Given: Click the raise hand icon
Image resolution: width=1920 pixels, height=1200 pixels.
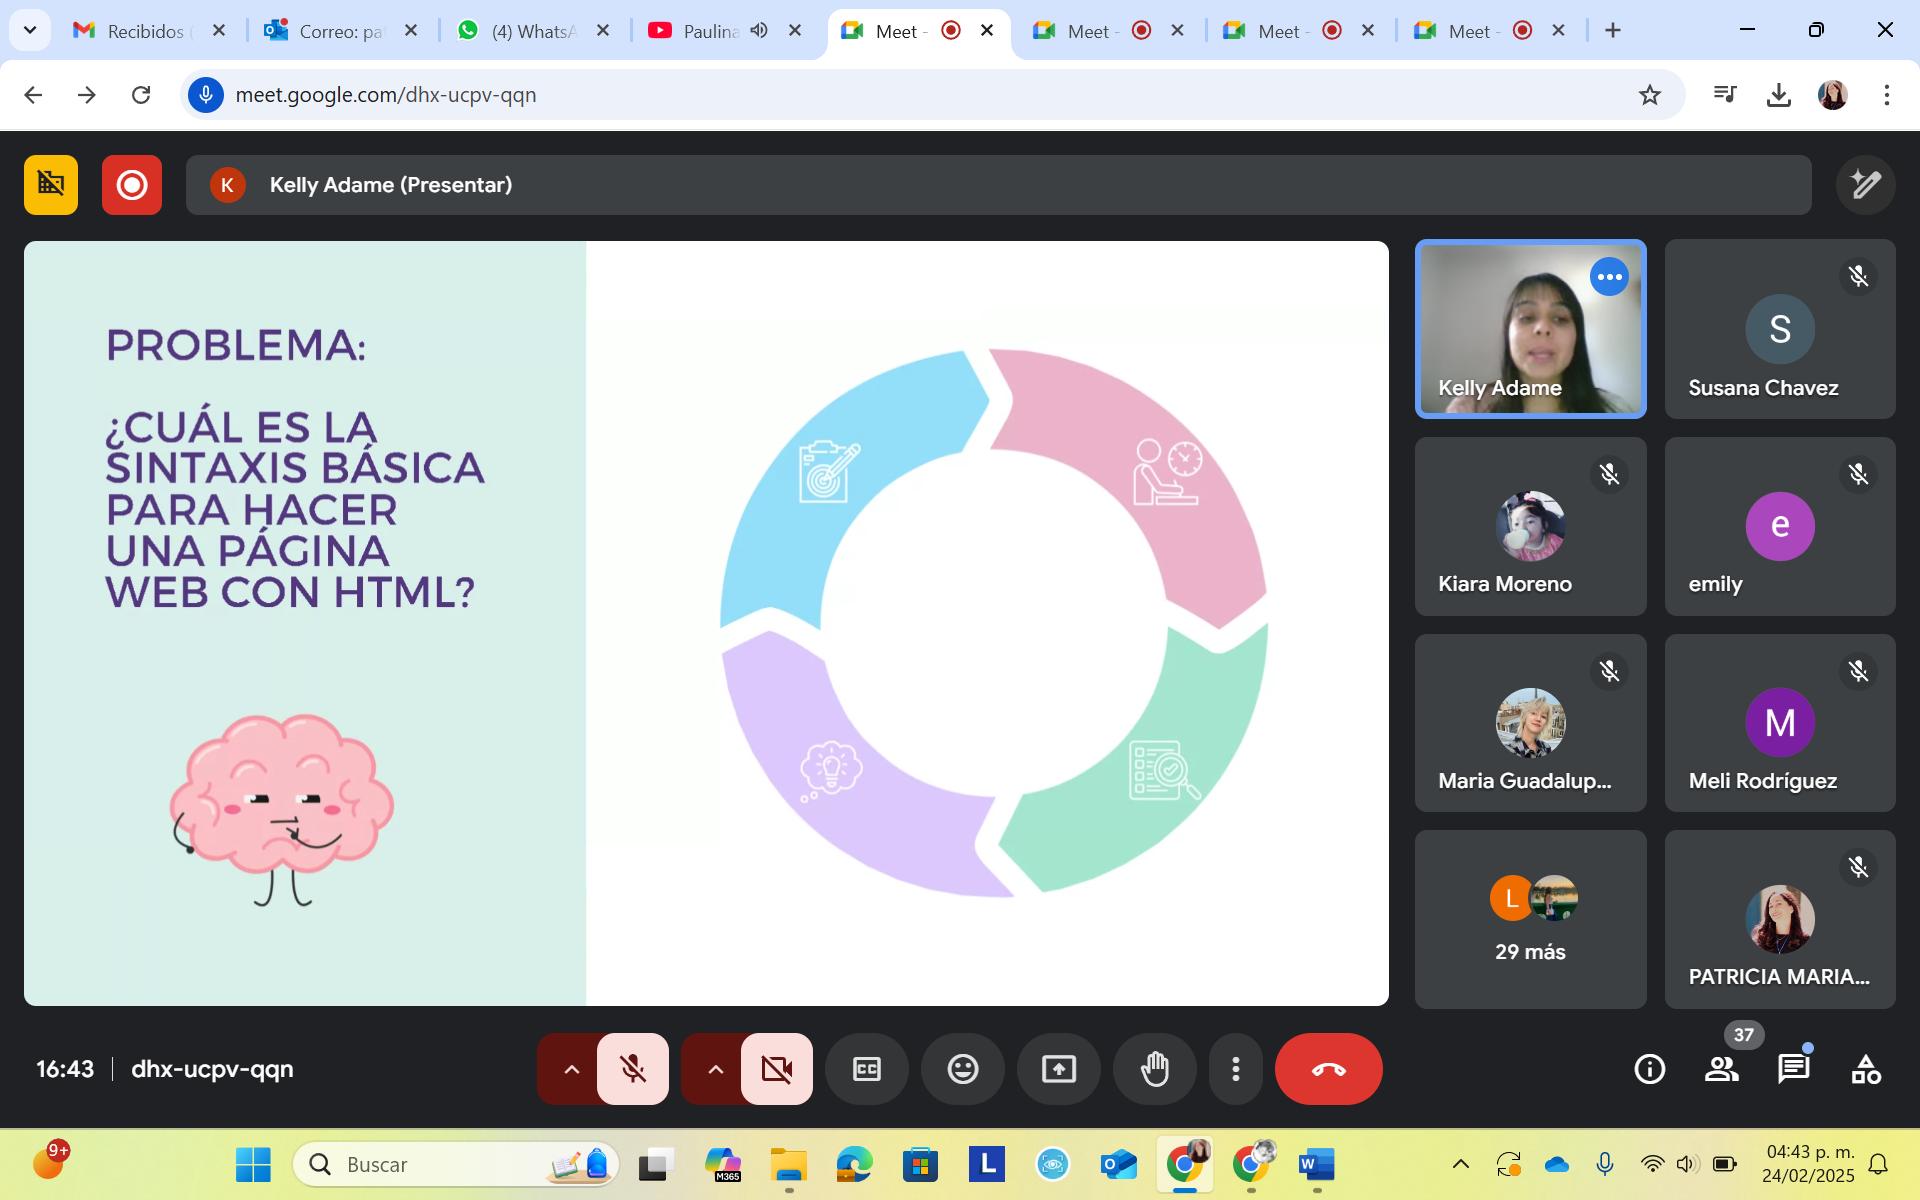Looking at the screenshot, I should 1155,1069.
